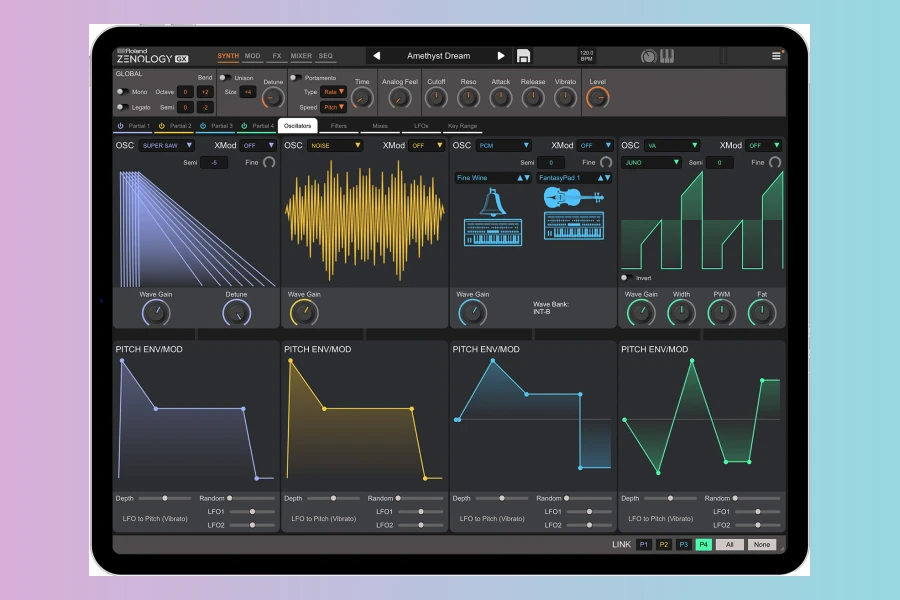Open the VA oscillator type dropdown

672,146
